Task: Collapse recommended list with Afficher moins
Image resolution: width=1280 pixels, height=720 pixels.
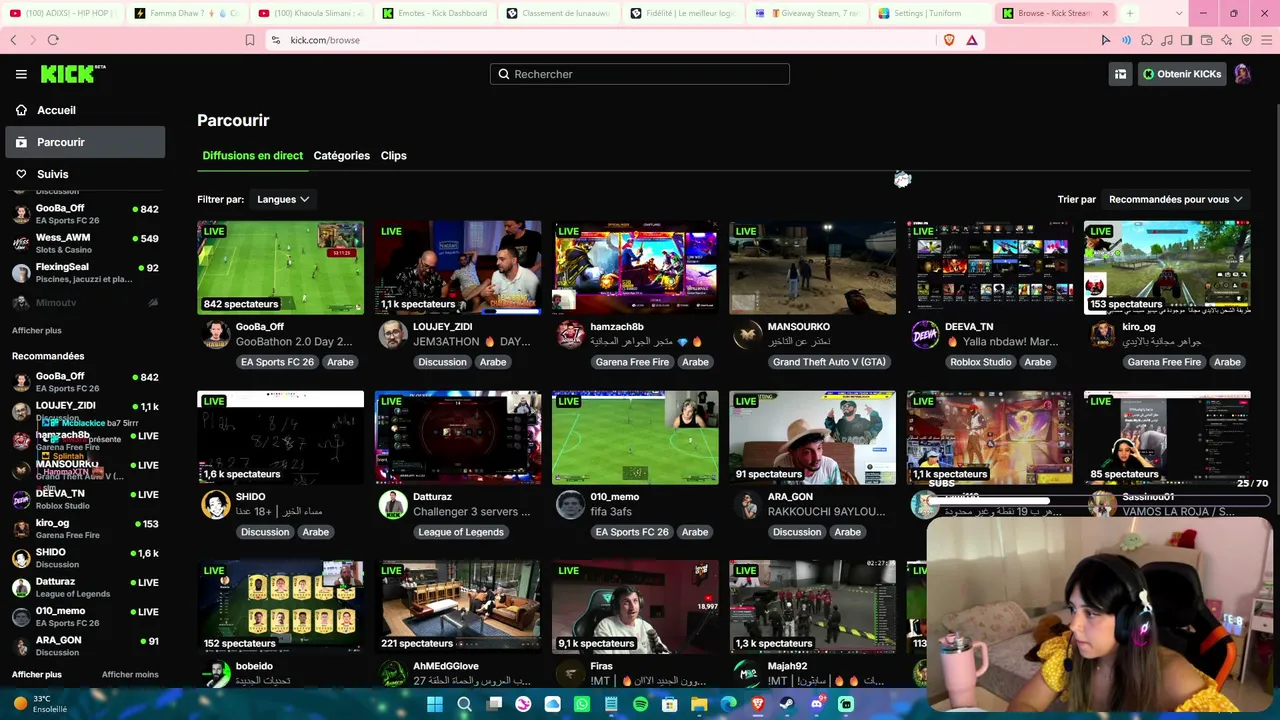Action: tap(130, 674)
